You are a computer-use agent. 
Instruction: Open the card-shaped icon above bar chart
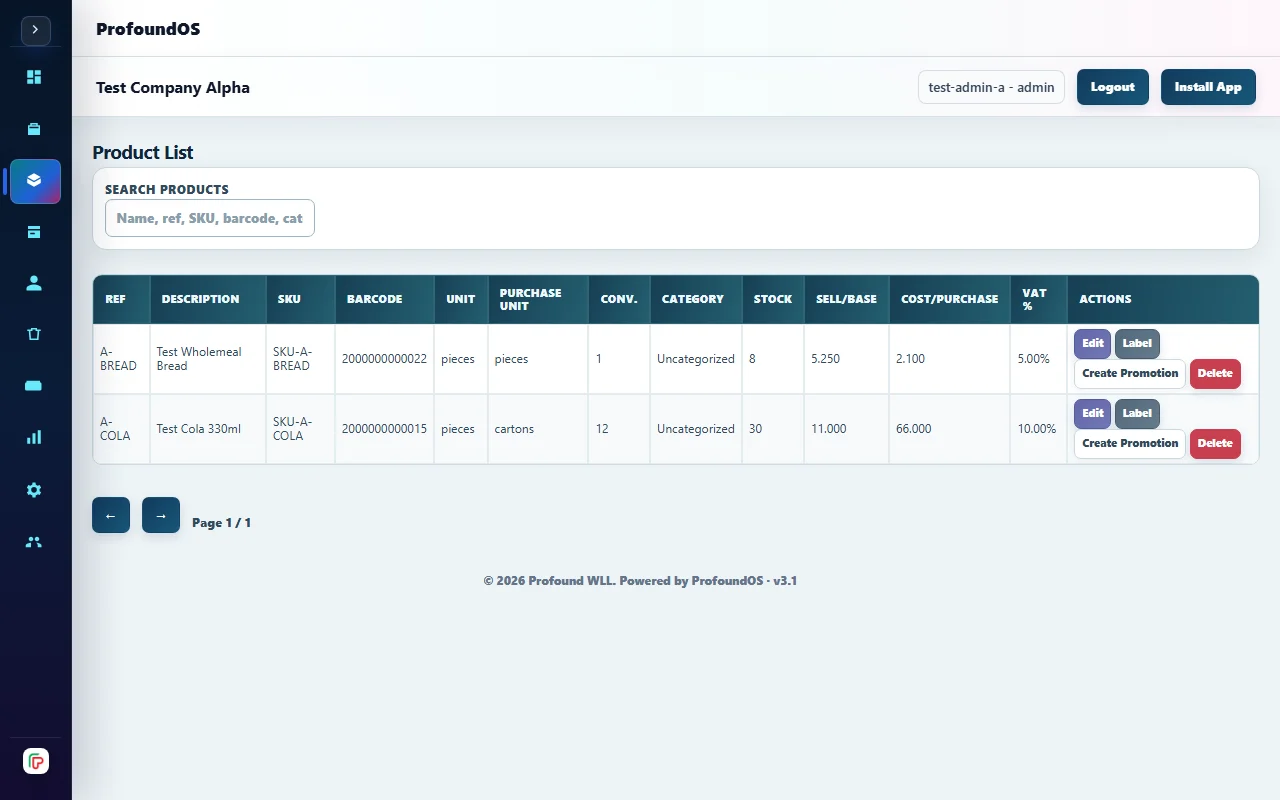coord(35,386)
